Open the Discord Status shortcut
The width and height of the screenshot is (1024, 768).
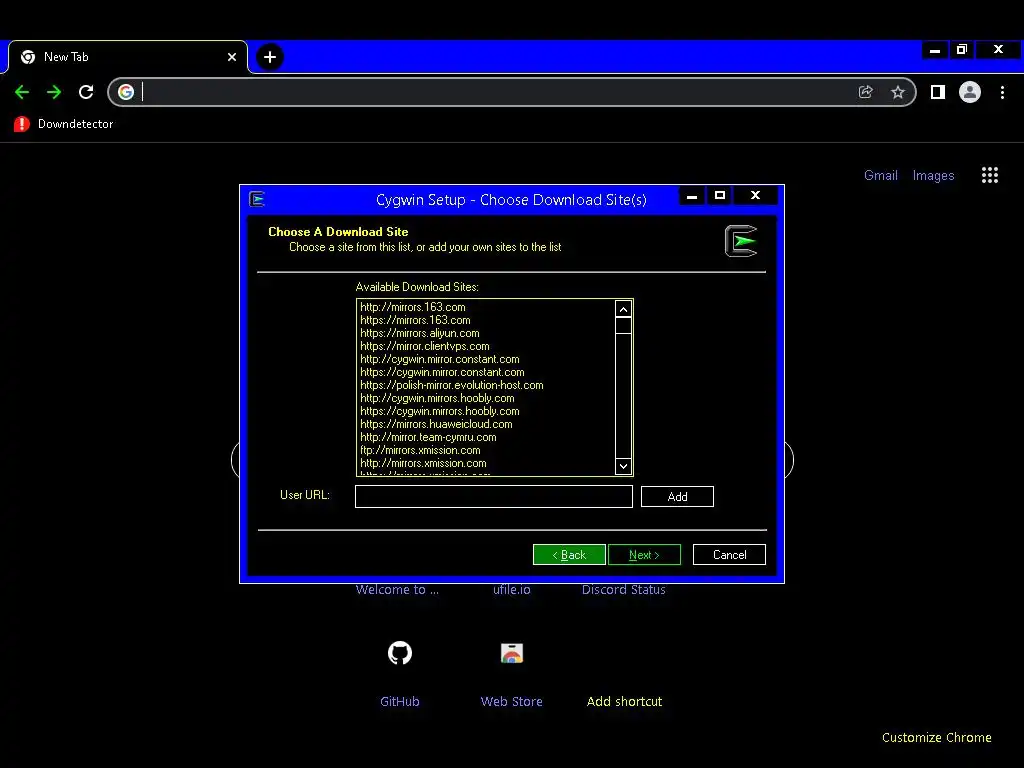pos(624,590)
